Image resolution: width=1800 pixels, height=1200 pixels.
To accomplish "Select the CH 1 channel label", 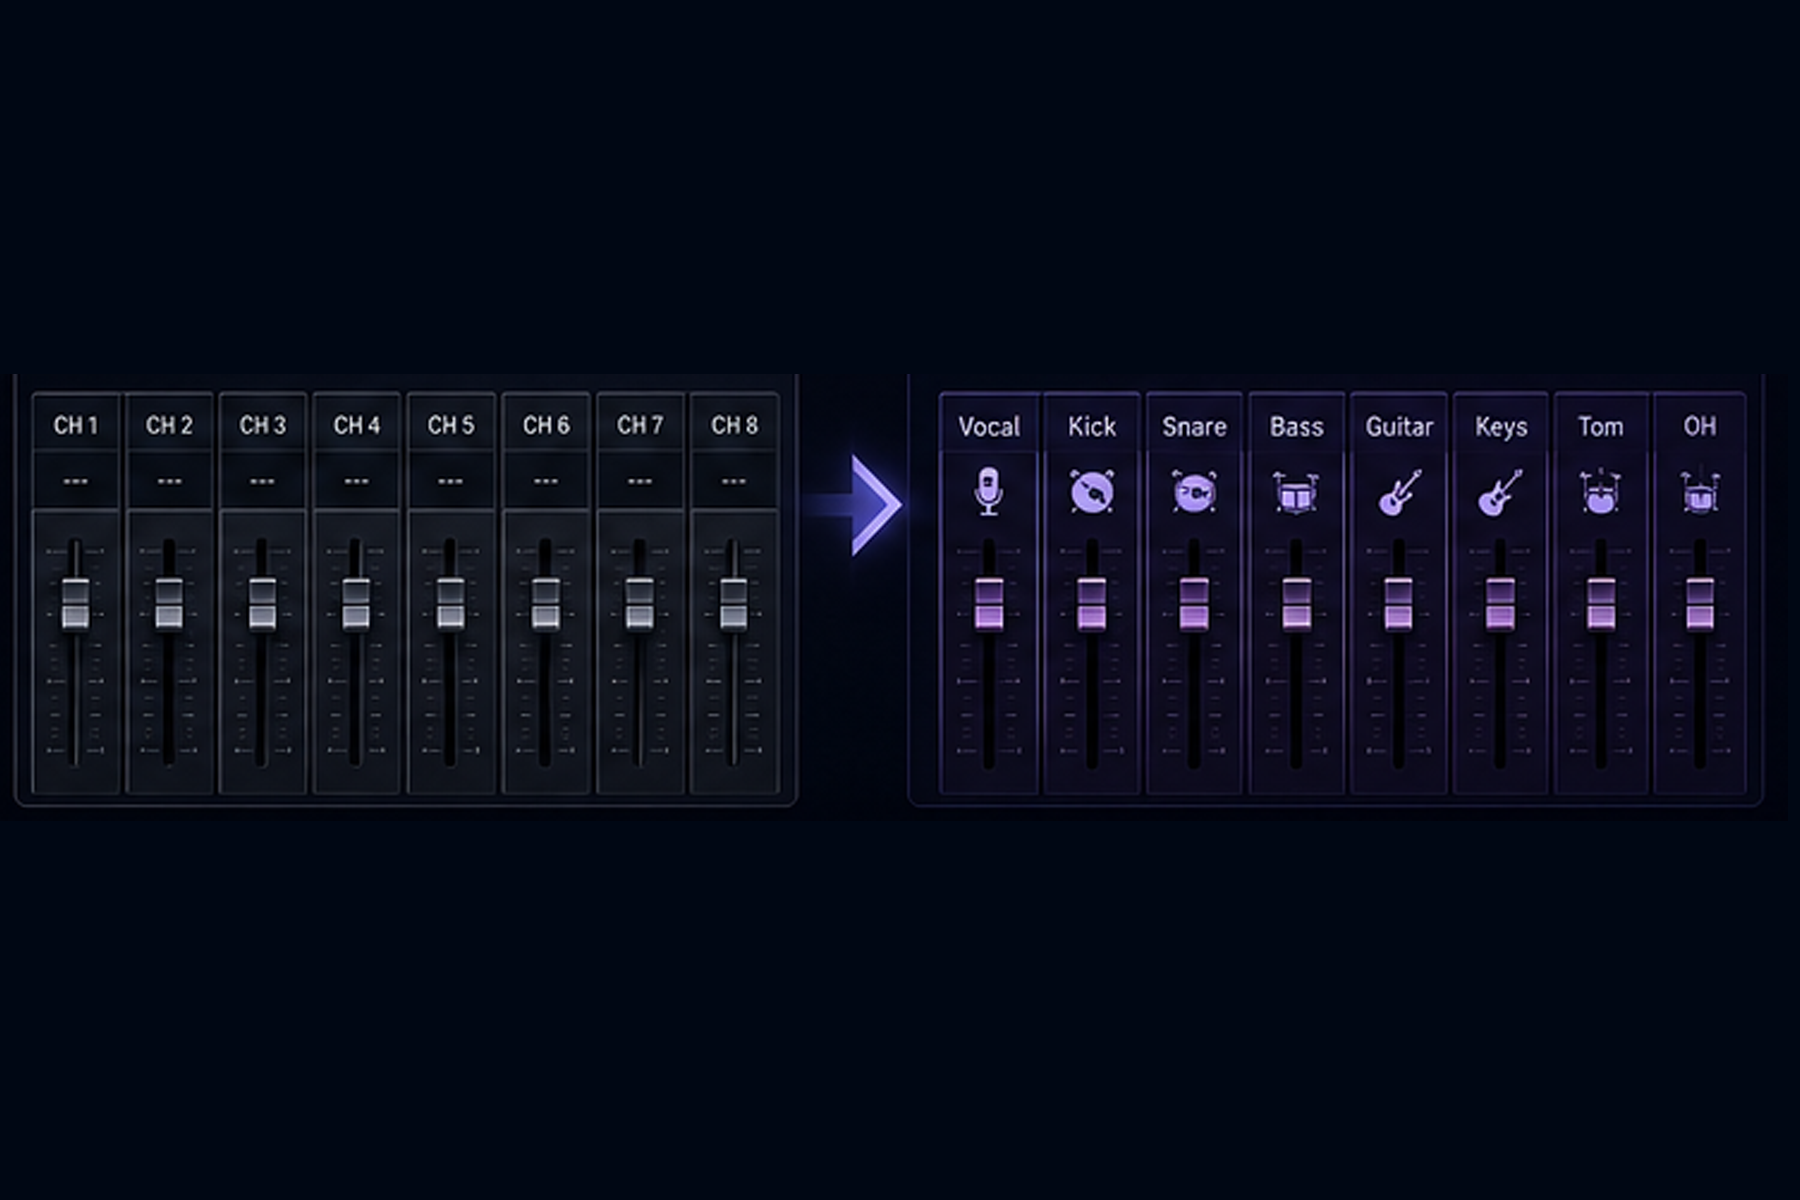I will point(76,425).
